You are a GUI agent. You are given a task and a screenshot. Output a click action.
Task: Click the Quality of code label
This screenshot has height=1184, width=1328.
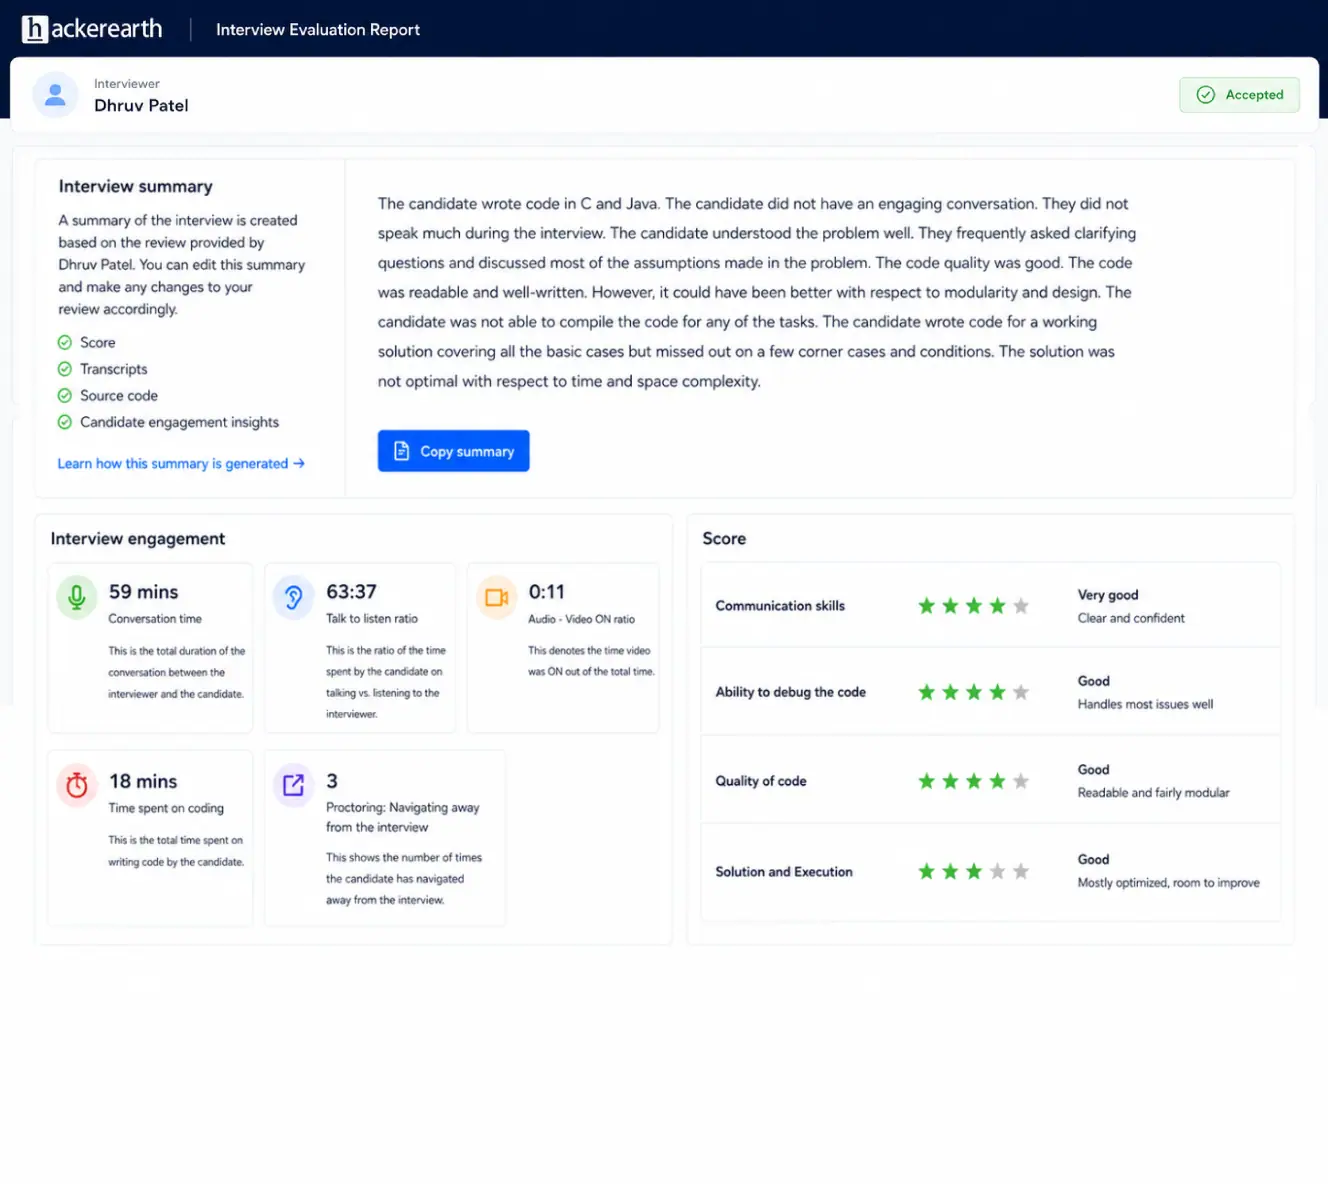(x=761, y=781)
